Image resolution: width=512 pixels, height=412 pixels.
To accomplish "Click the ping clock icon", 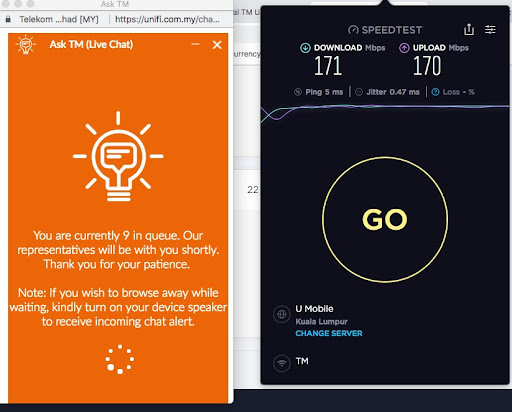I will 298,92.
